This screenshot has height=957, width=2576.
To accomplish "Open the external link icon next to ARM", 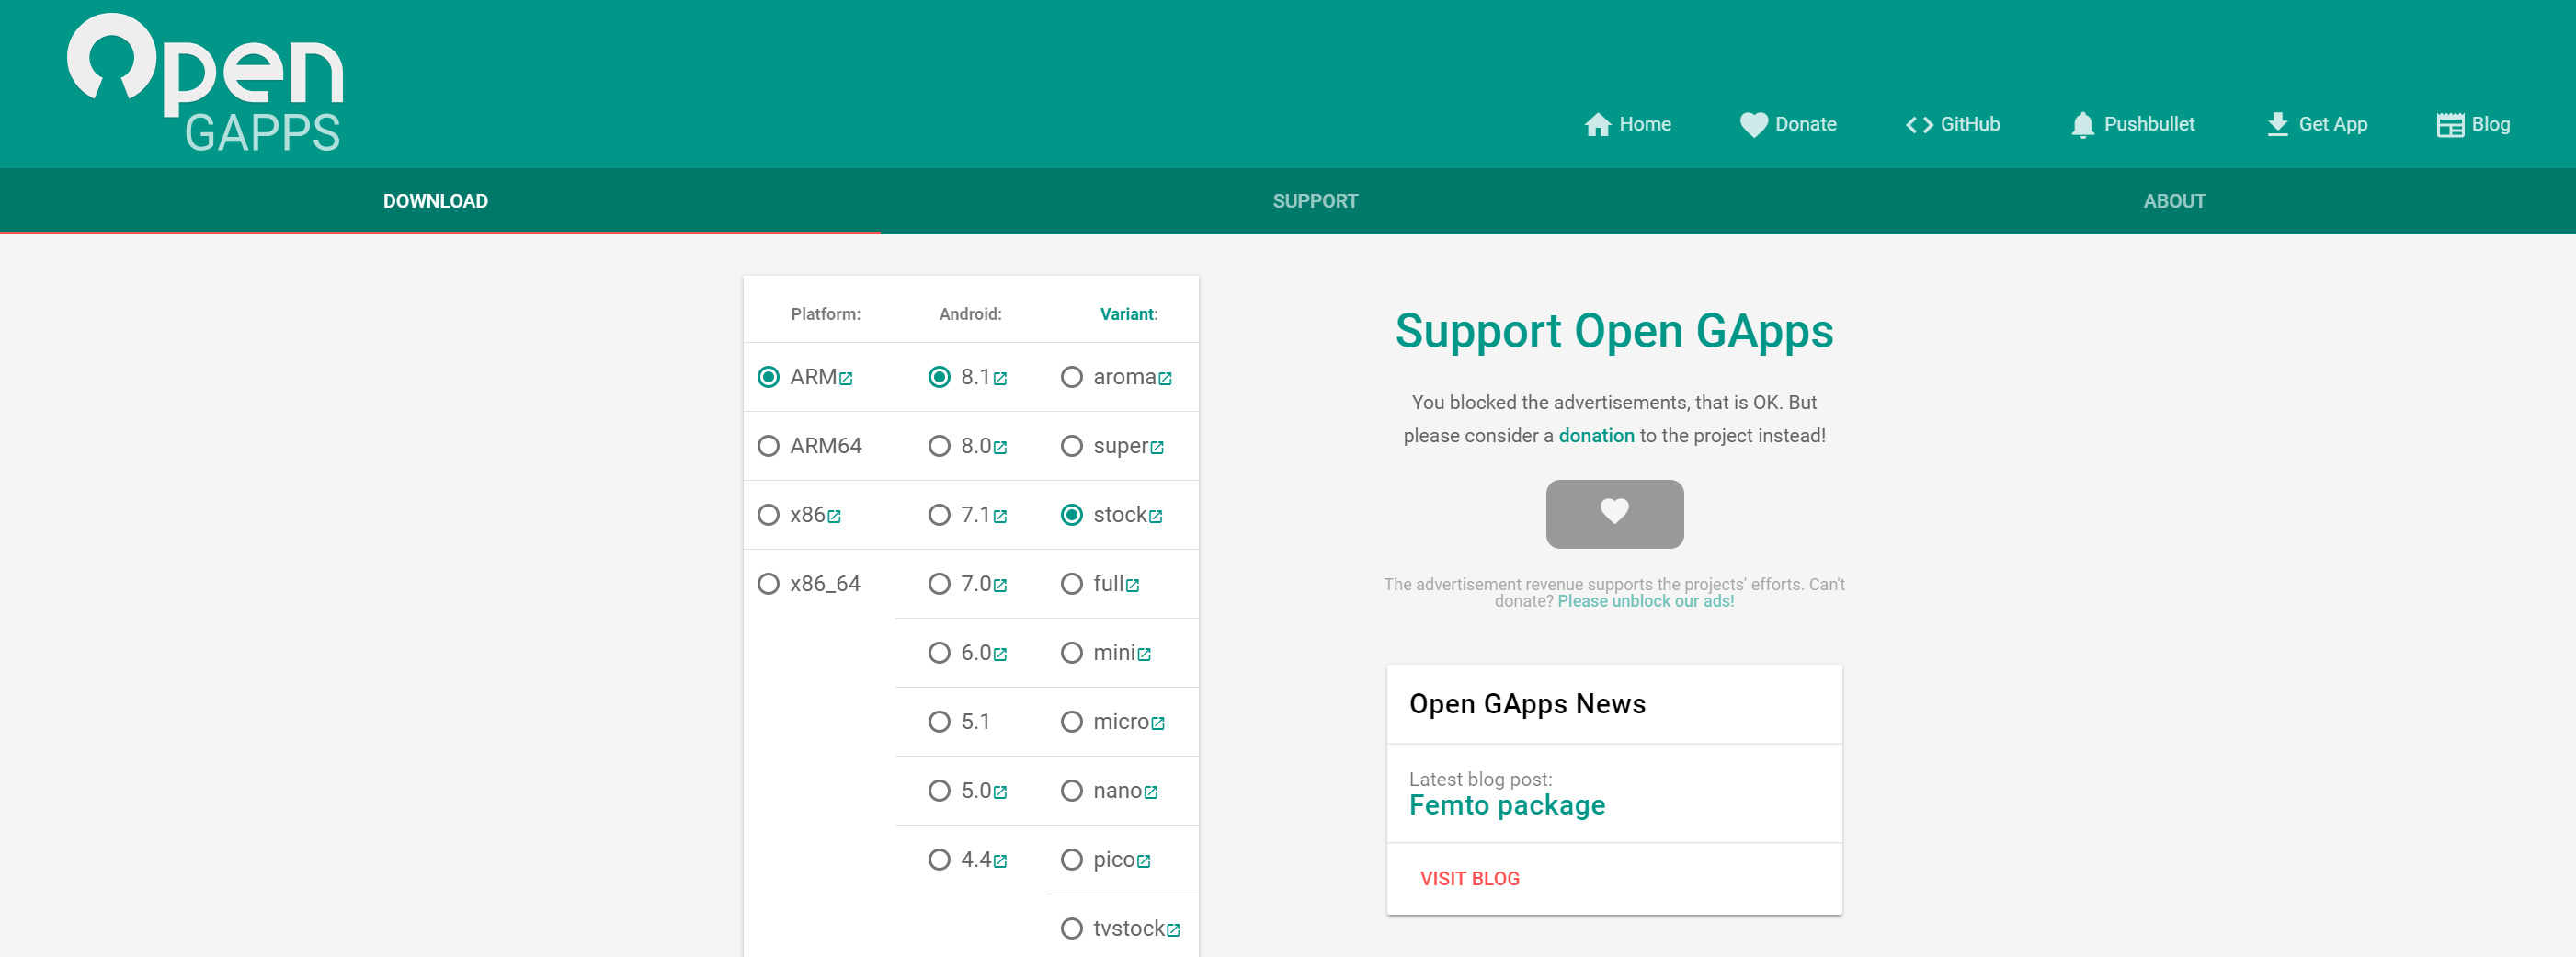I will point(846,379).
